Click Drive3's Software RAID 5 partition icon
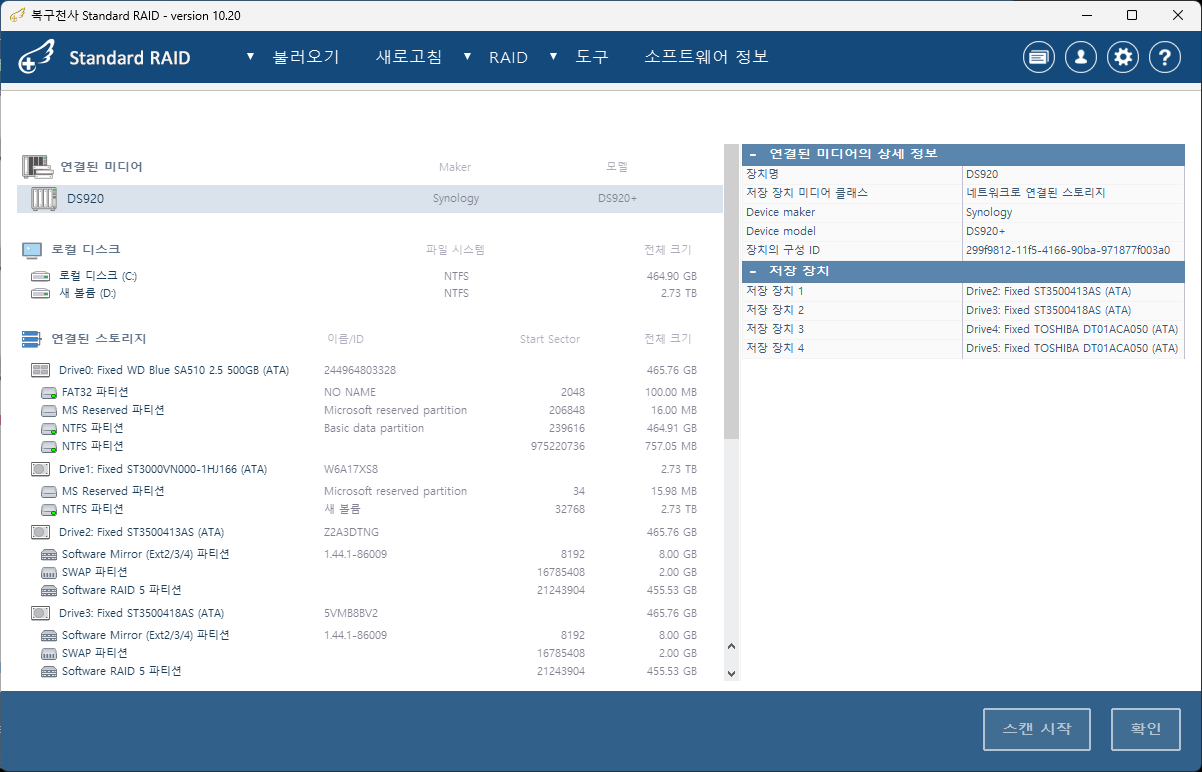Viewport: 1202px width, 772px height. 48,671
